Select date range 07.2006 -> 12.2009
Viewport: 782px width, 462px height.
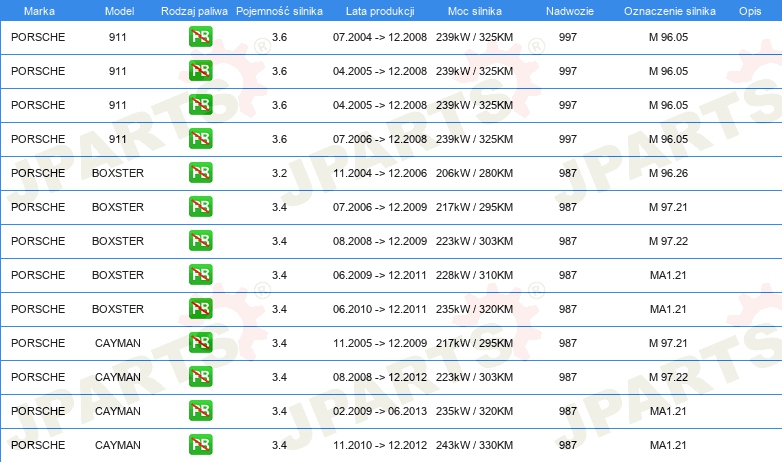(380, 207)
